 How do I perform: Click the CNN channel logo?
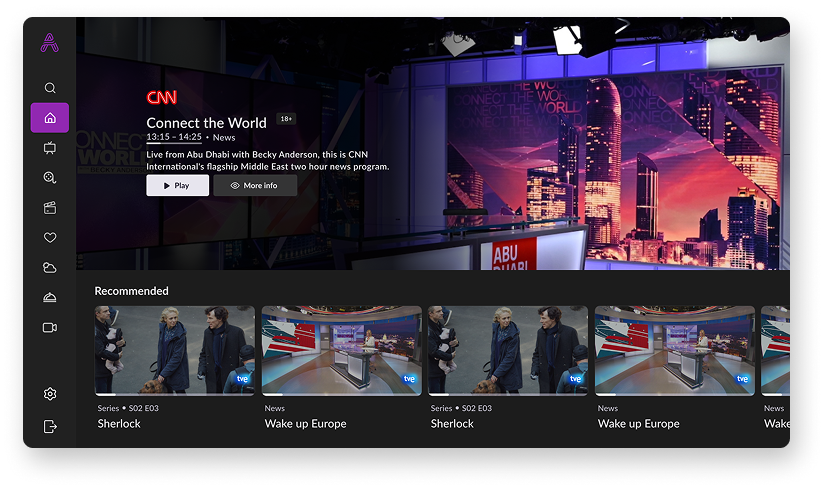pos(162,97)
